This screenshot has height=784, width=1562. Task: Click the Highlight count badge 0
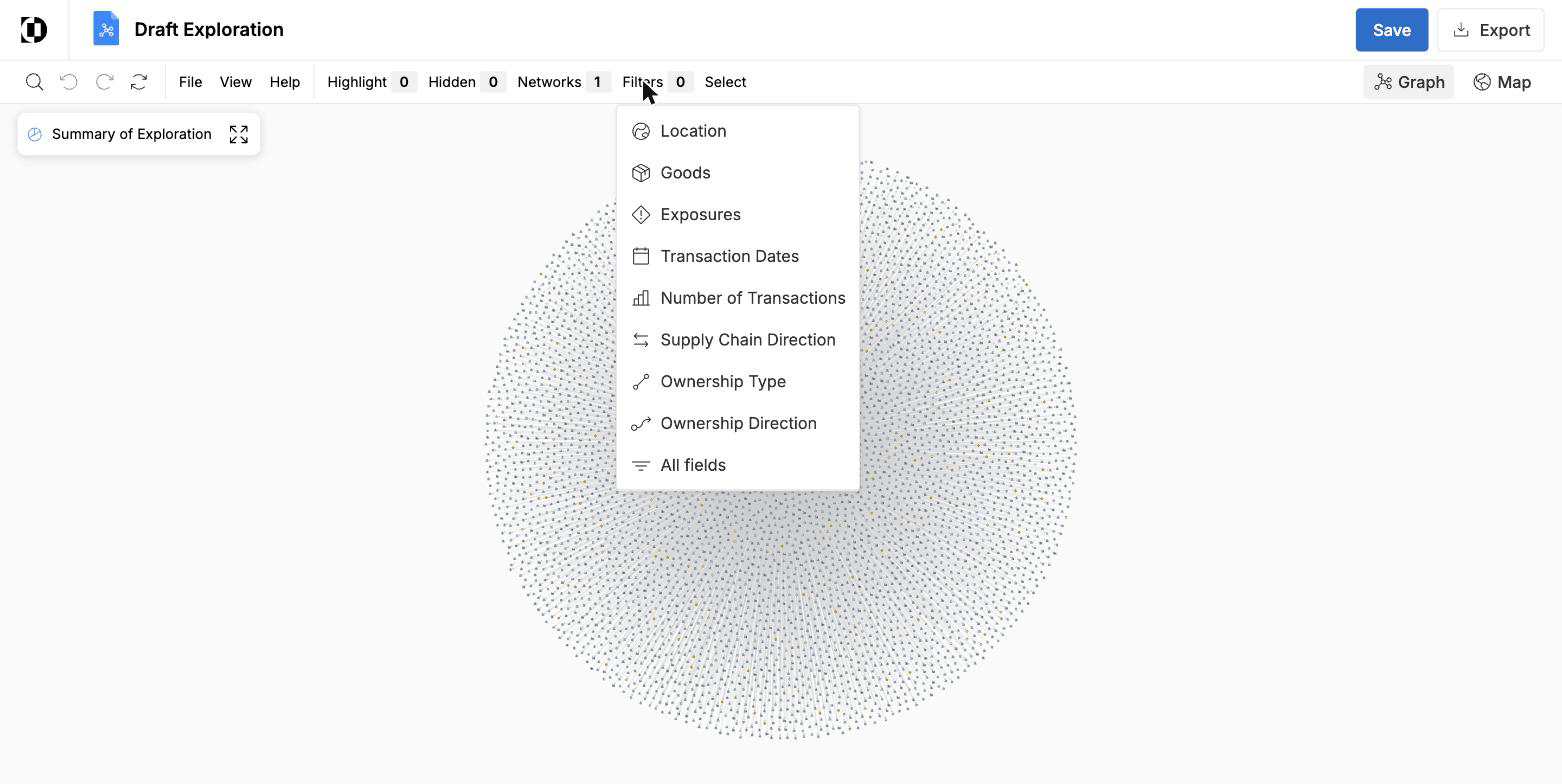(x=404, y=82)
